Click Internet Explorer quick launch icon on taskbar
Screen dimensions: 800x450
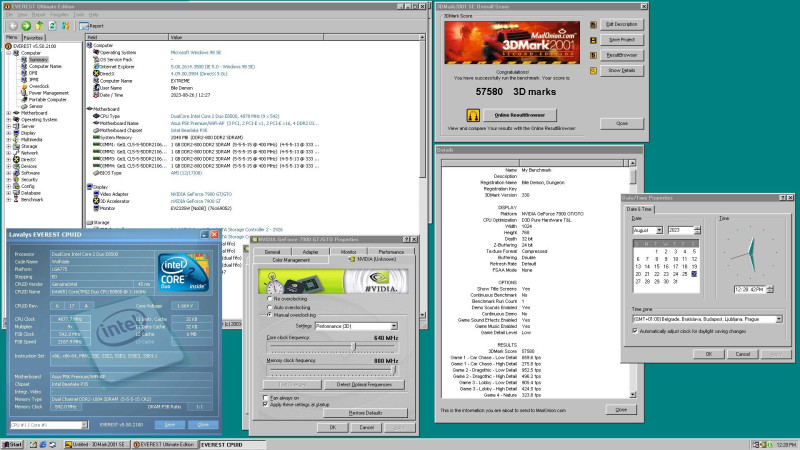click(x=43, y=445)
